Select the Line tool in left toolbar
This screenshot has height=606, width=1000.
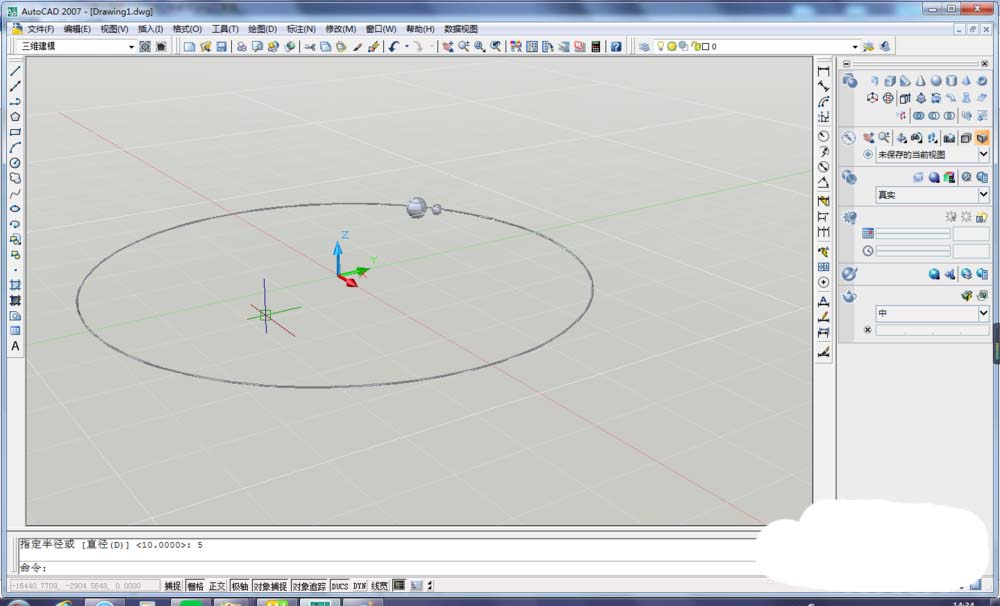15,72
